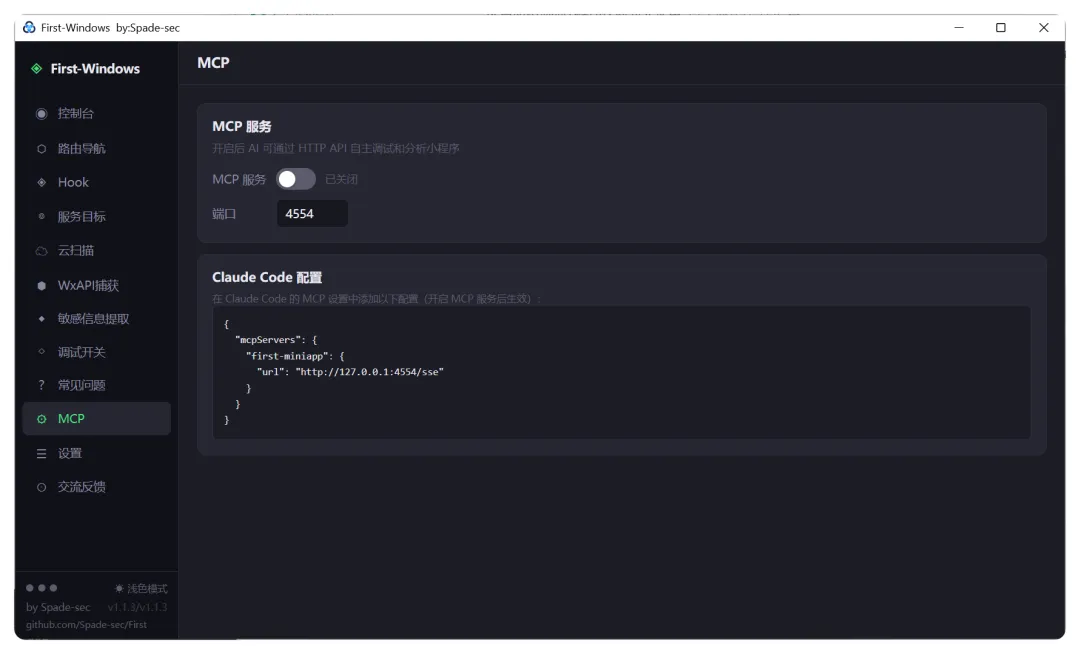Click the "mcpServers" key in config
The width and height of the screenshot is (1080, 654).
(x=268, y=340)
